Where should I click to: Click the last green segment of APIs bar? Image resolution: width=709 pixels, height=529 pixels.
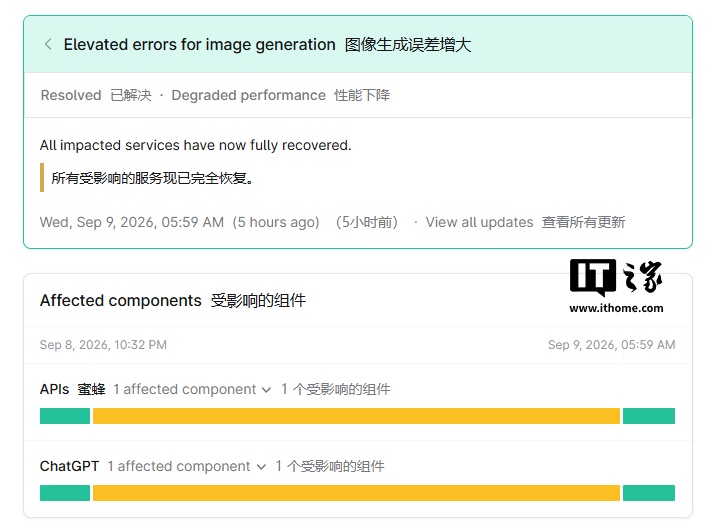(x=649, y=416)
